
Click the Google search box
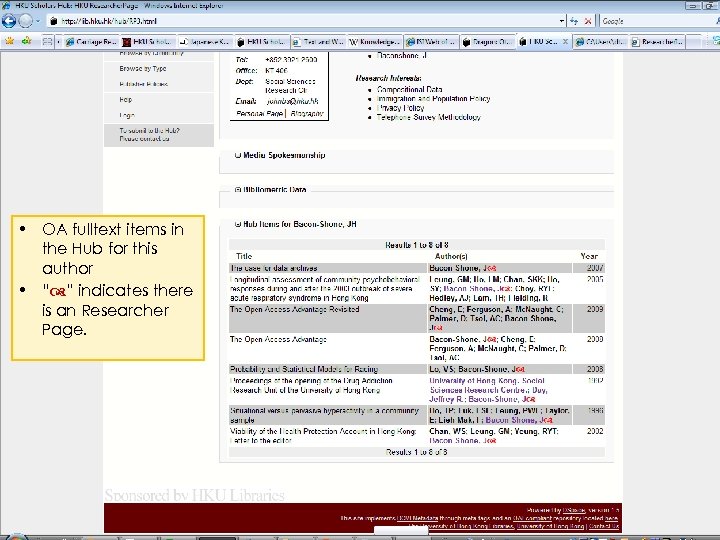coord(657,21)
